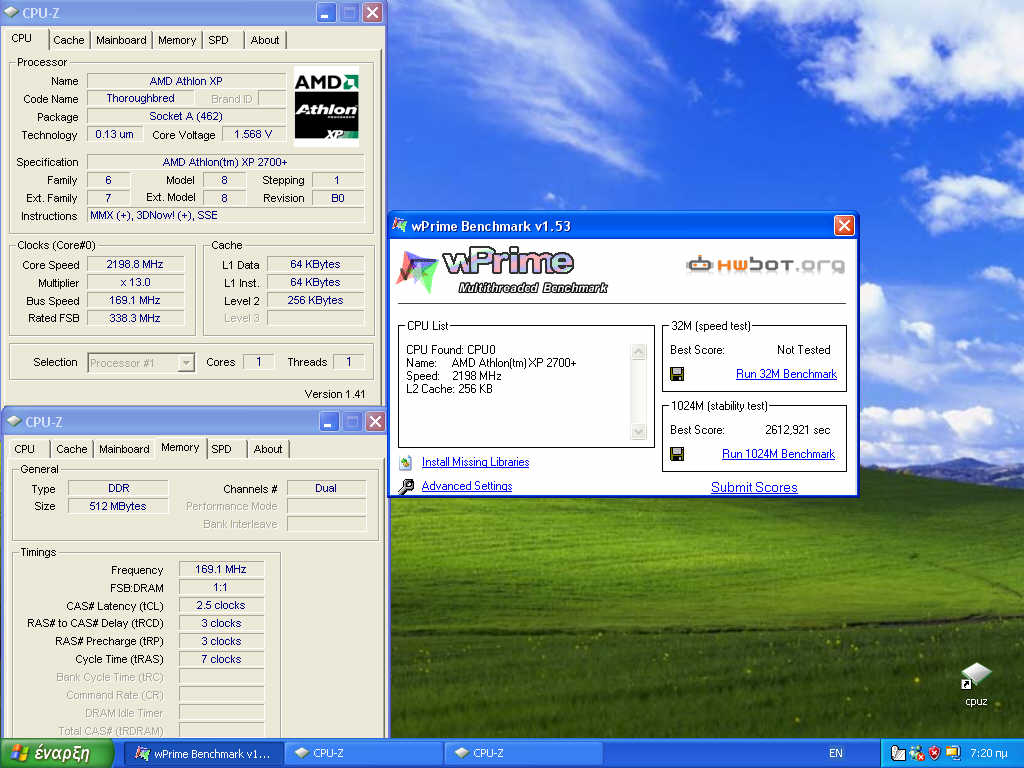The height and width of the screenshot is (768, 1024).
Task: Click the CAS# Latency 2.5 clocks value
Action: [221, 605]
